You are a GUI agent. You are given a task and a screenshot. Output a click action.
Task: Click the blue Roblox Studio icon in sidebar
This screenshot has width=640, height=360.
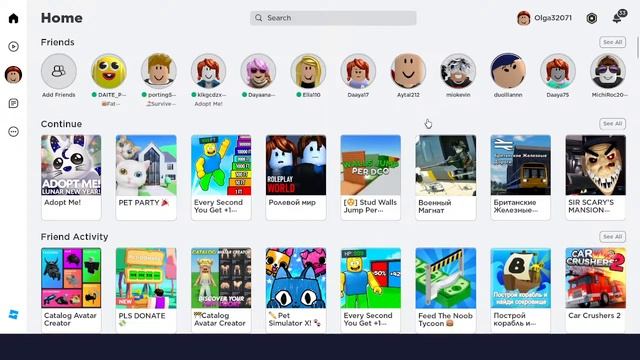coord(13,315)
